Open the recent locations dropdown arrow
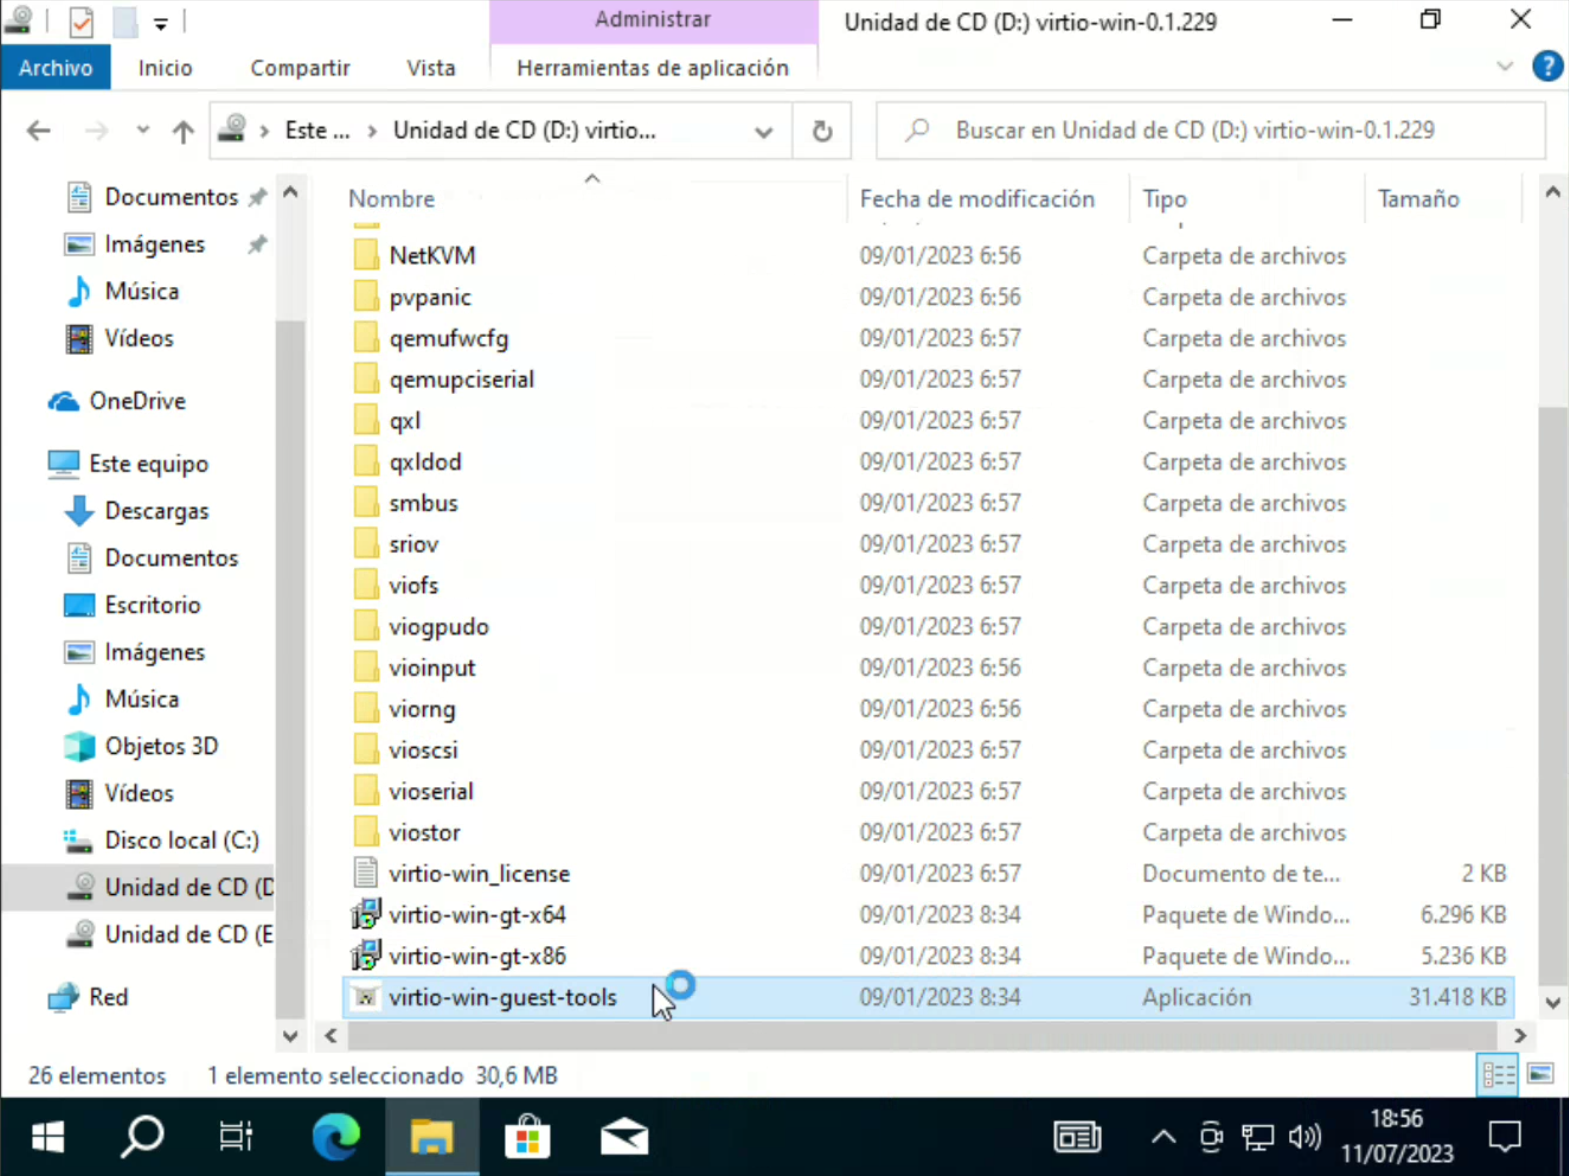 coord(143,131)
